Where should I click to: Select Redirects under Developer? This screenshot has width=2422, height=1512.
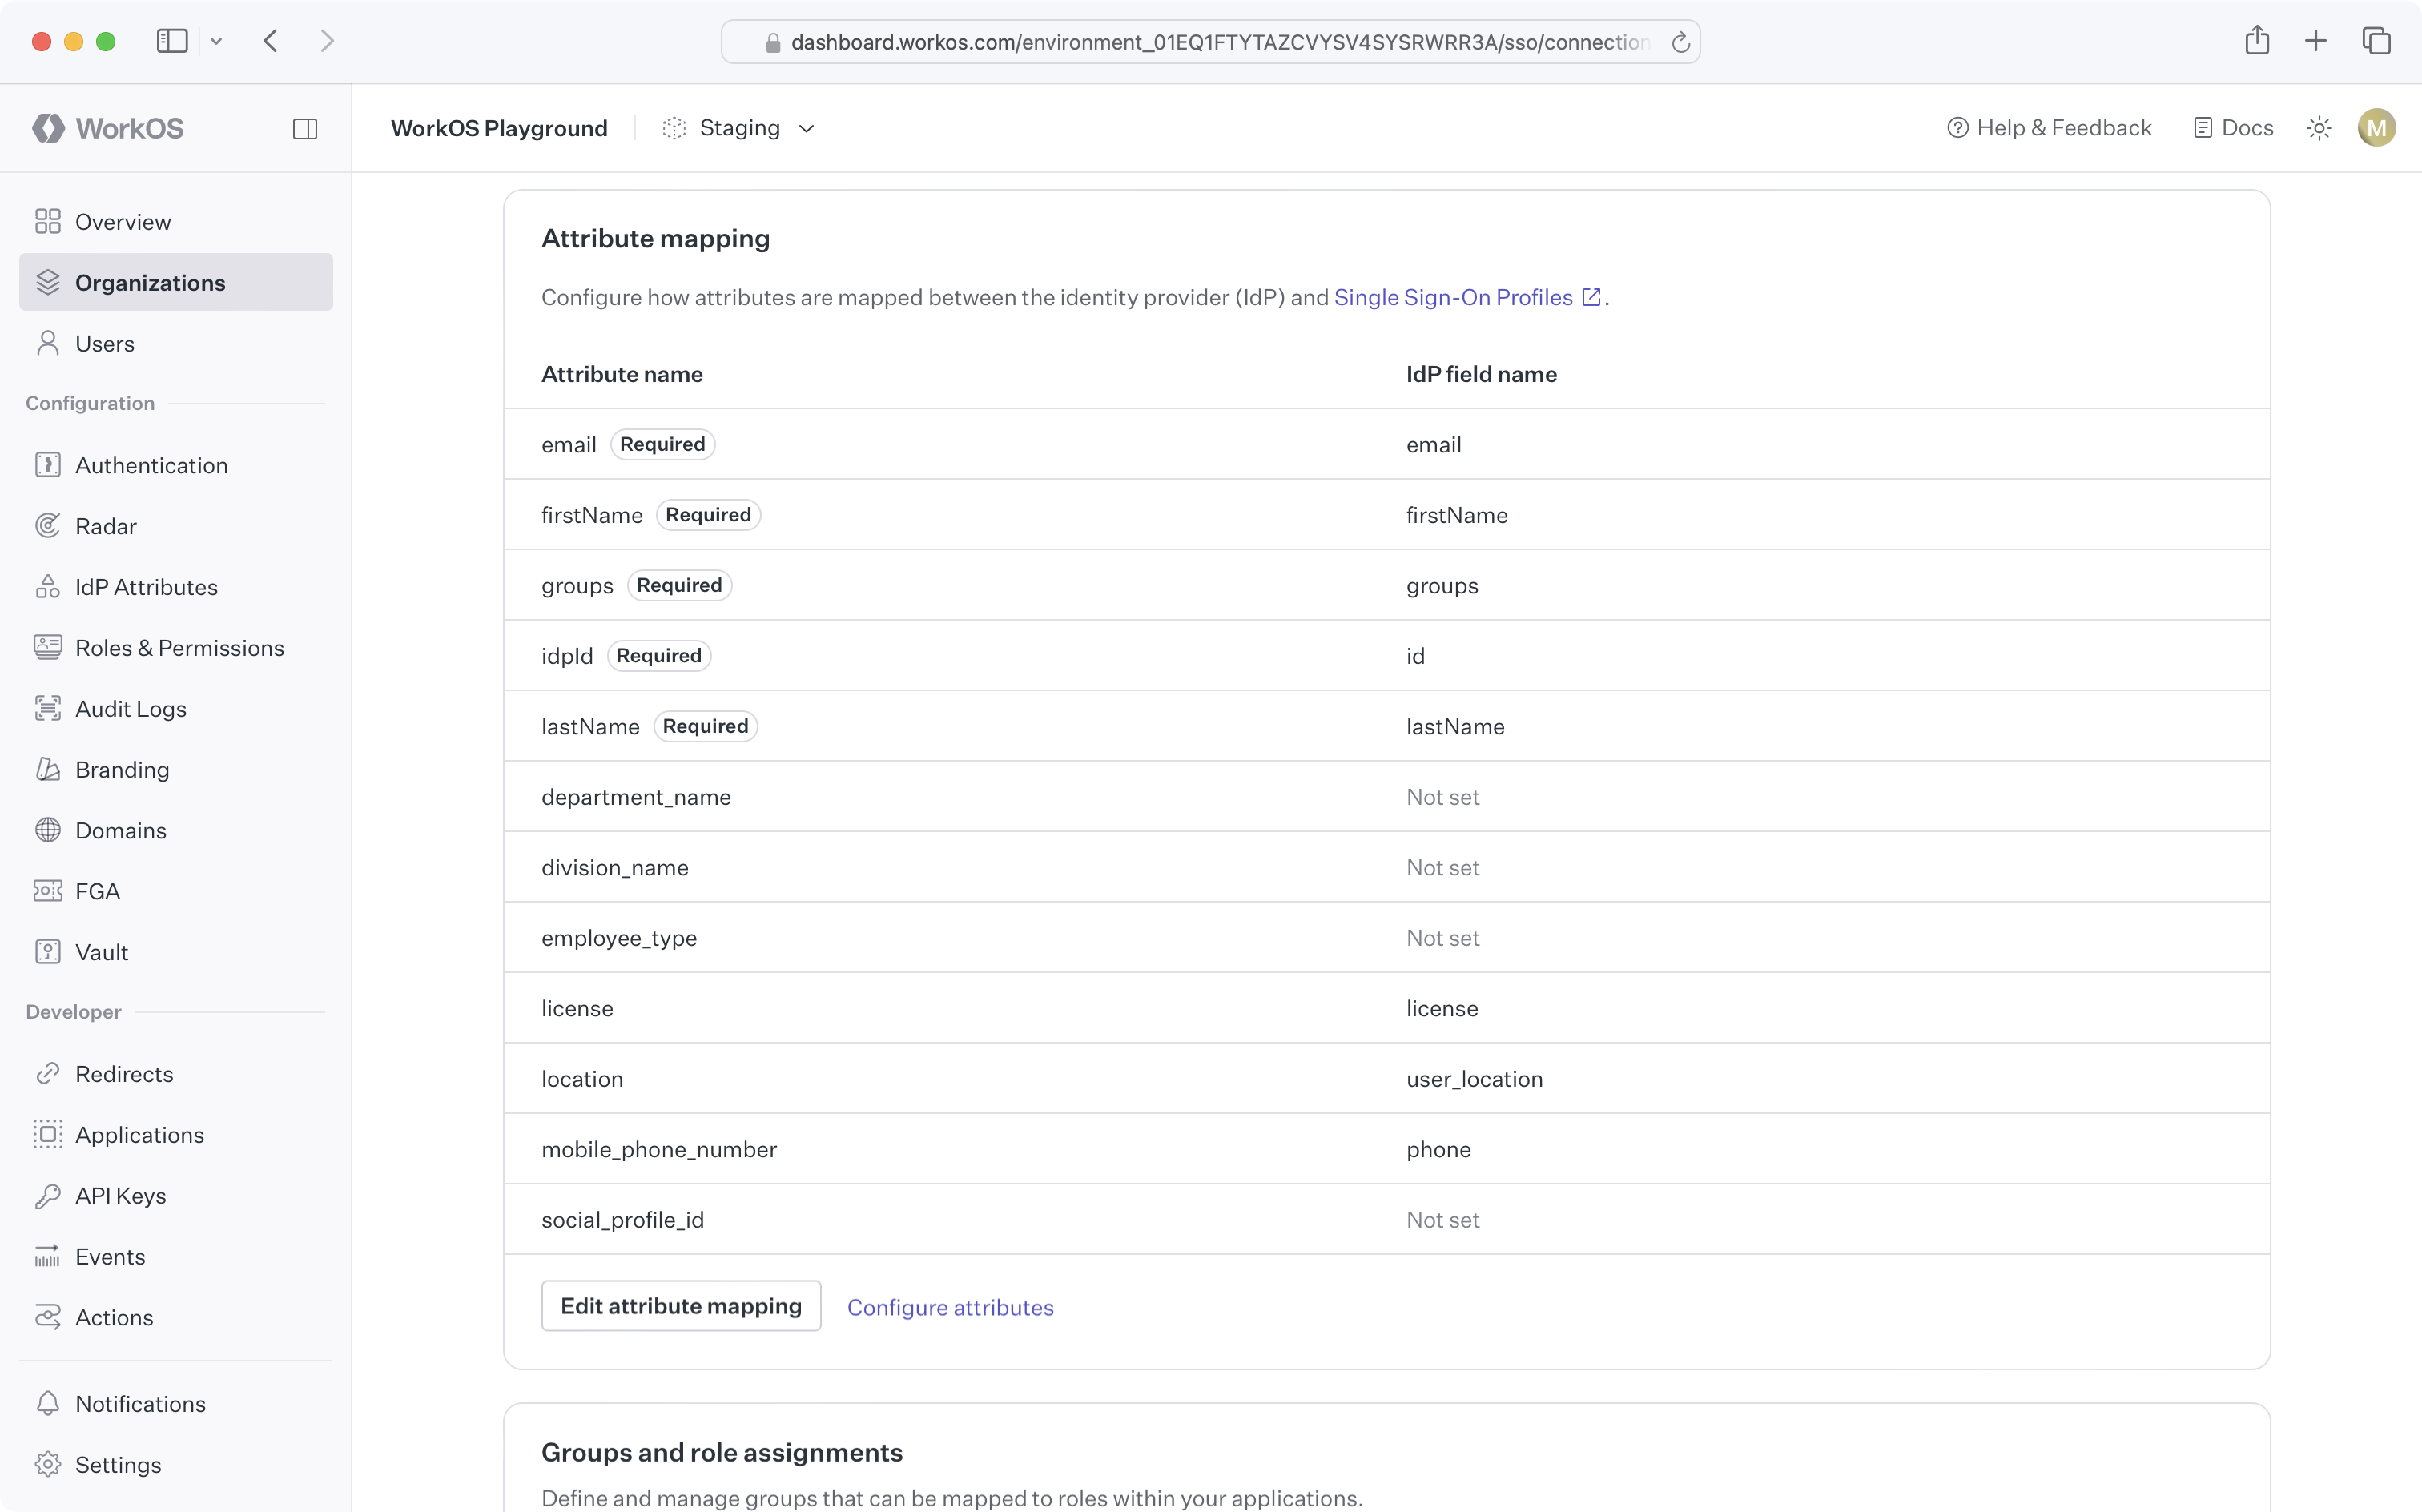[124, 1073]
